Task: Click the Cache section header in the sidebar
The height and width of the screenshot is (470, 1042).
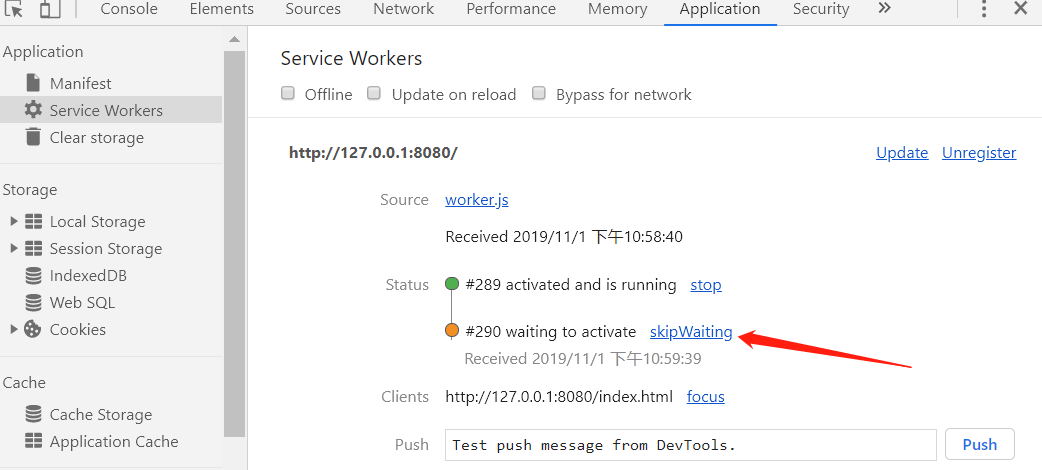Action: pyautogui.click(x=25, y=383)
